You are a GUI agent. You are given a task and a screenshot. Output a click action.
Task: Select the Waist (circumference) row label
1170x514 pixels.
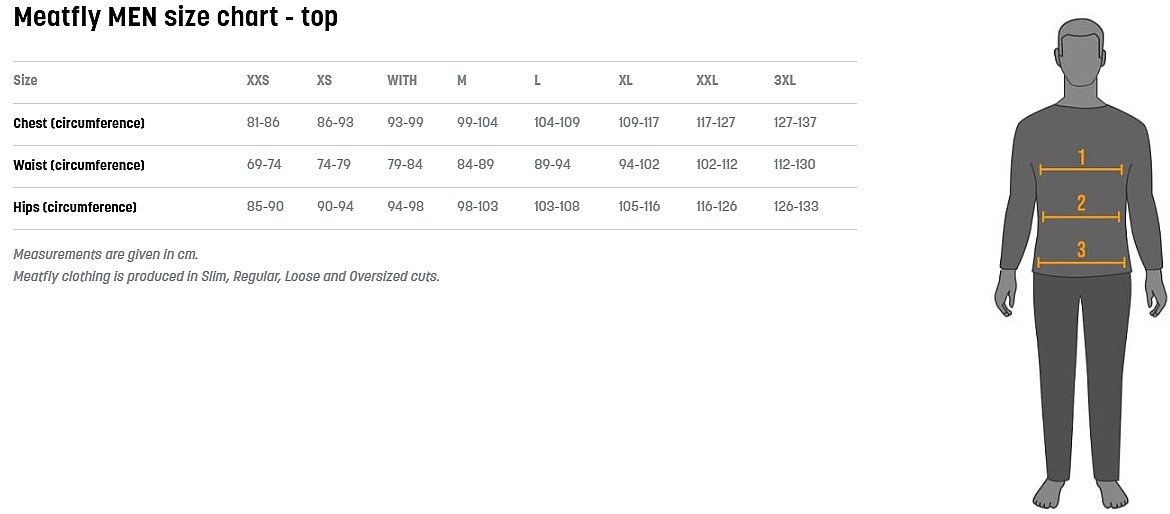tap(79, 165)
